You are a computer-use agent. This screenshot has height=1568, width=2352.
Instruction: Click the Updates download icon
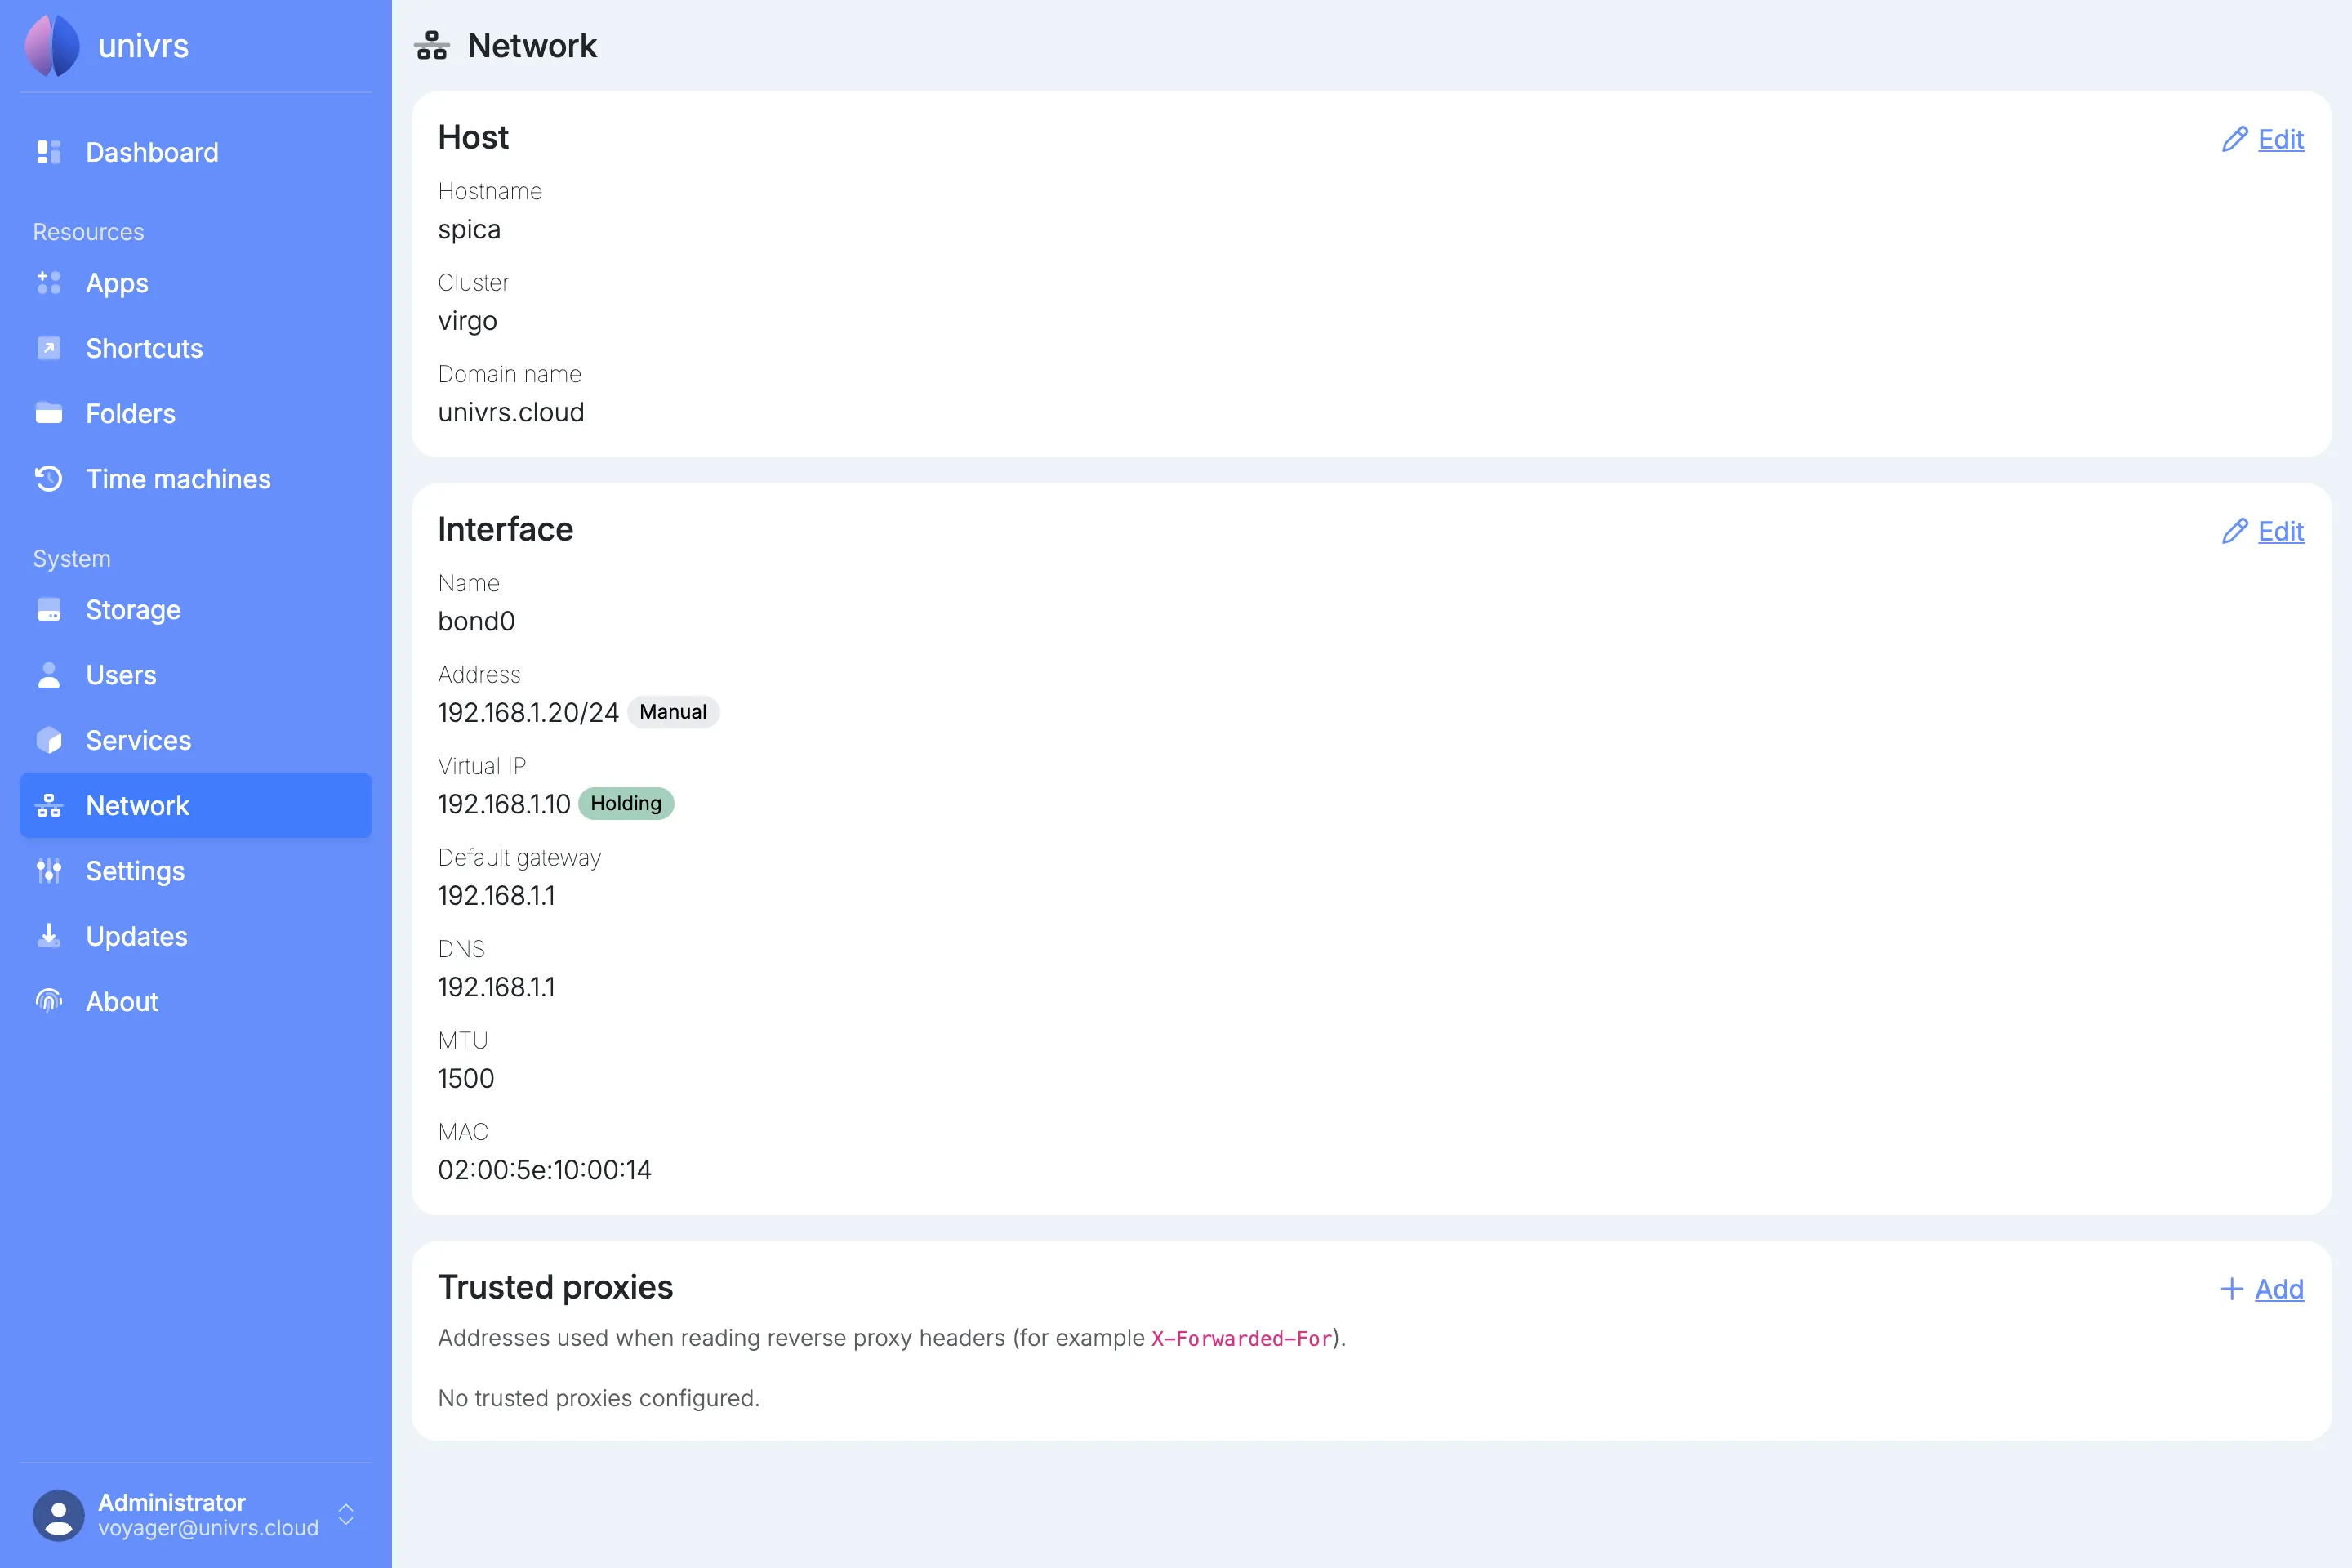click(x=49, y=936)
